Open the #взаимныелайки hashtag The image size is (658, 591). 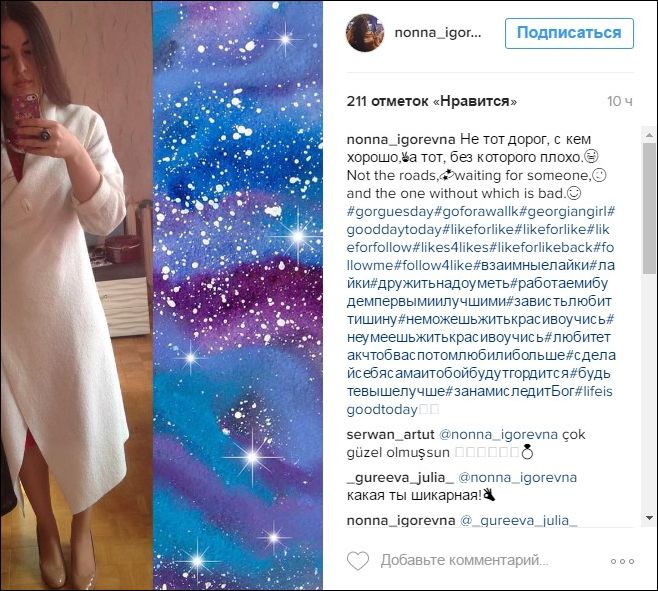coord(531,265)
